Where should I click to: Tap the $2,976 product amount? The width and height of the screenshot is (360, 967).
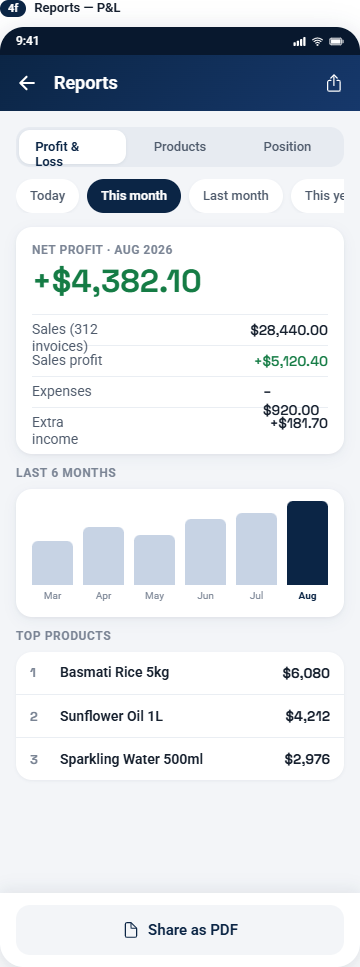pyautogui.click(x=307, y=760)
